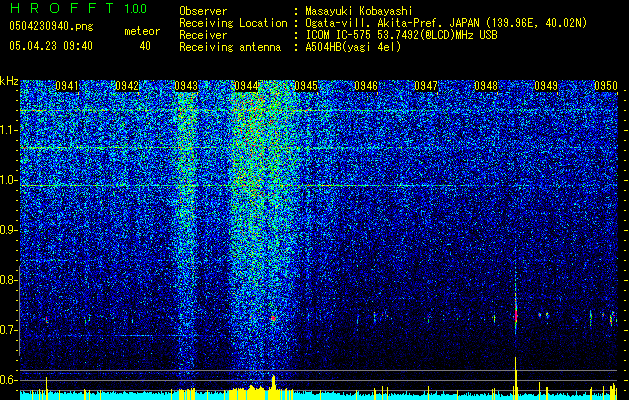Click the 0948 time marker
This screenshot has width=629, height=400.
(x=486, y=86)
